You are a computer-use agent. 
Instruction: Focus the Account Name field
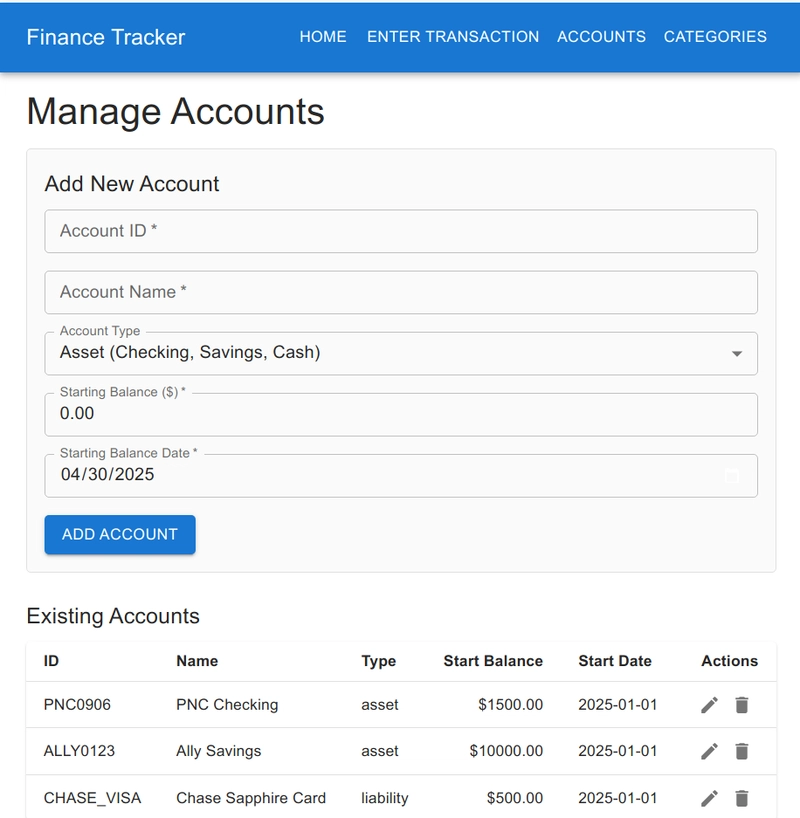tap(401, 292)
